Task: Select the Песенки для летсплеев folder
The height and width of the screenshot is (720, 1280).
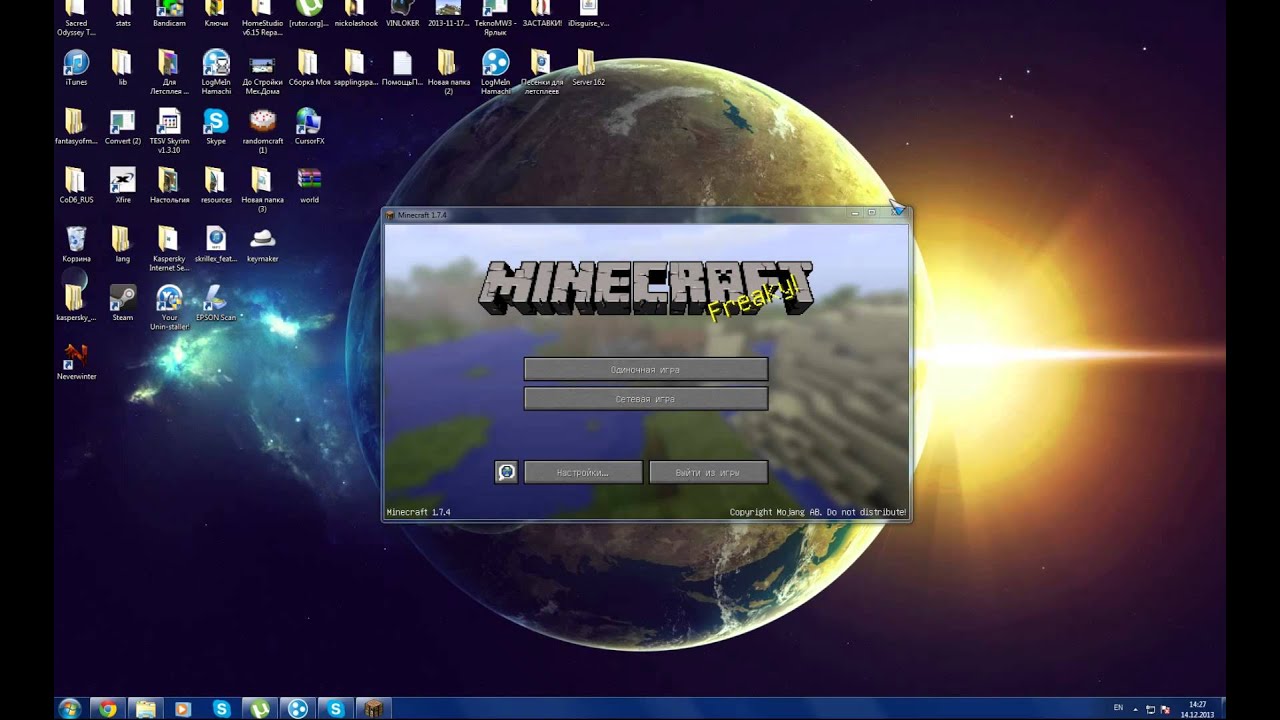Action: point(541,72)
